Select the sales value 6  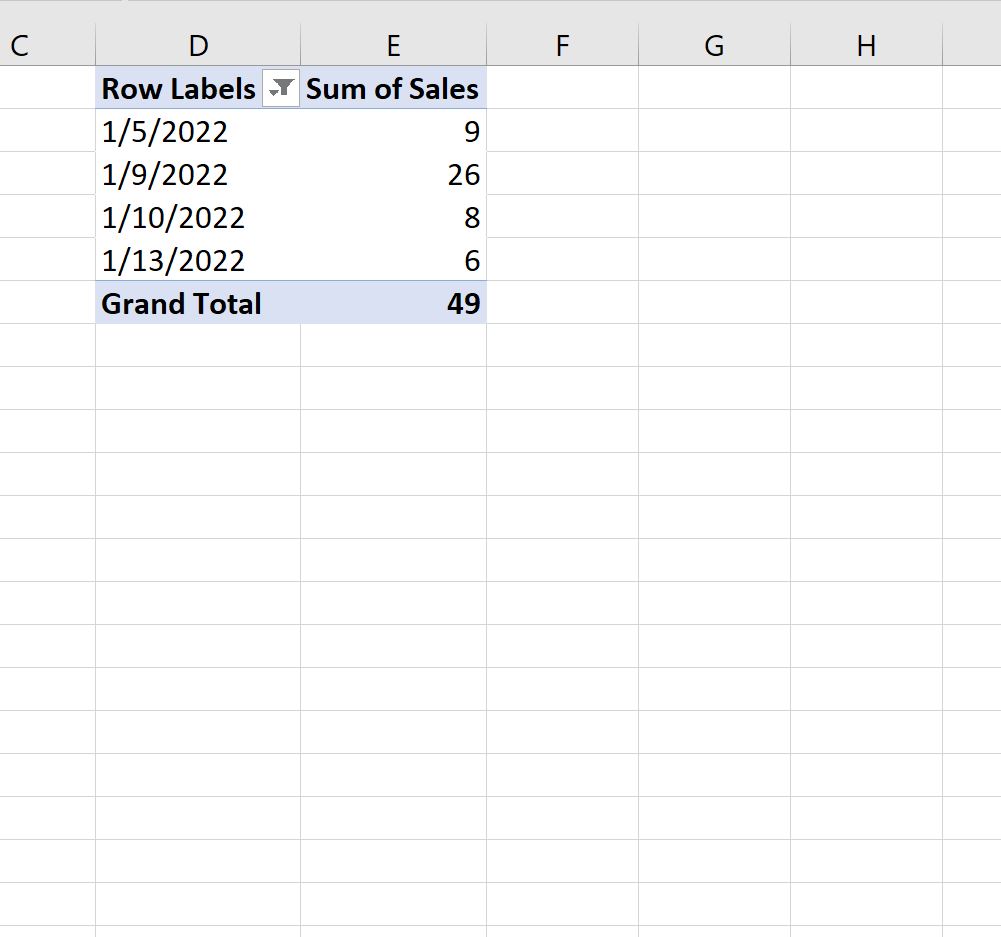393,260
